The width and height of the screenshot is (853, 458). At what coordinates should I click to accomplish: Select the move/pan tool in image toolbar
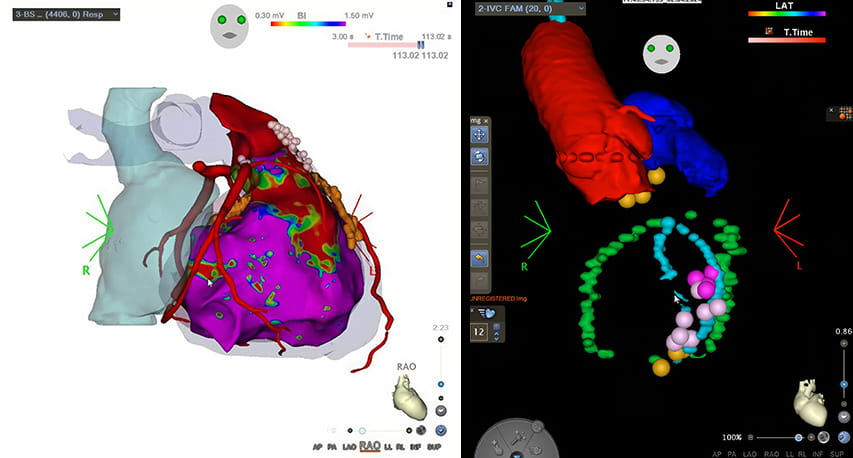(x=479, y=134)
